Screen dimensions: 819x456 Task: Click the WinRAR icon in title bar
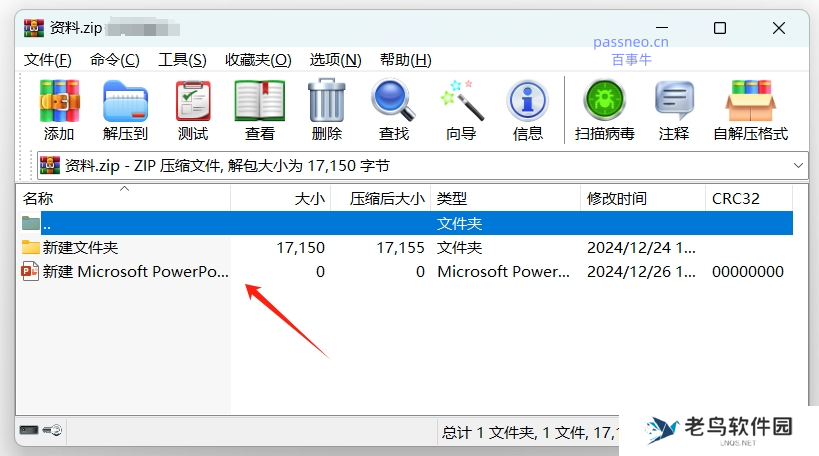point(34,28)
